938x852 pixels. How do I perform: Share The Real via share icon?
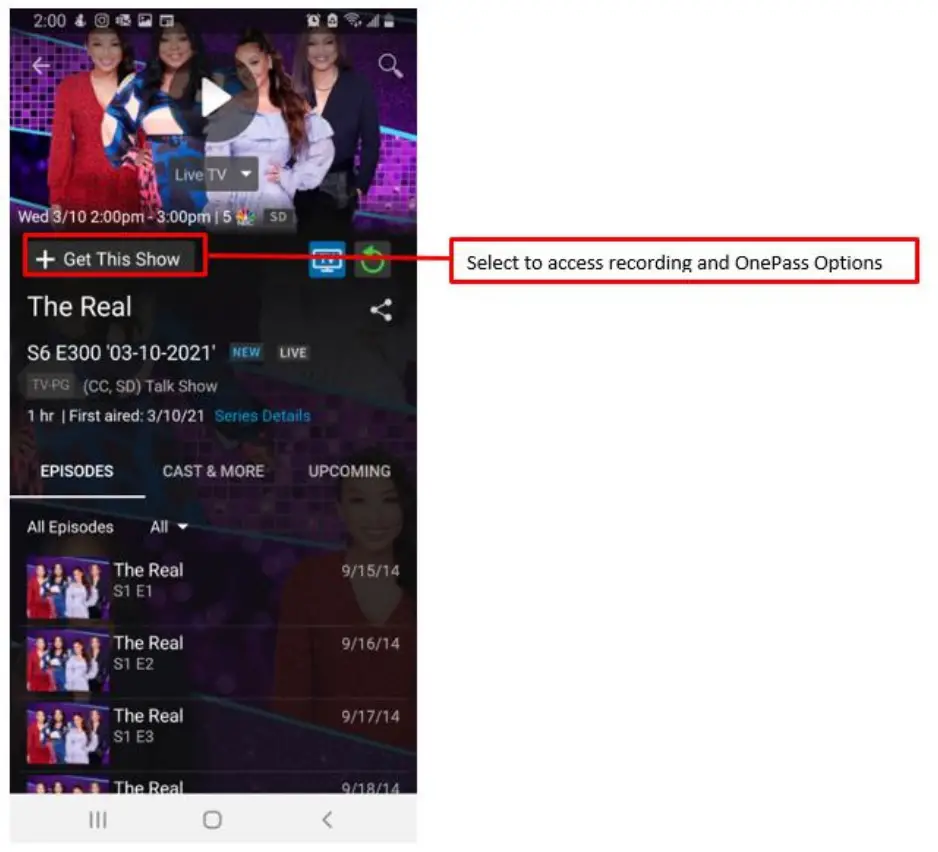tap(381, 310)
